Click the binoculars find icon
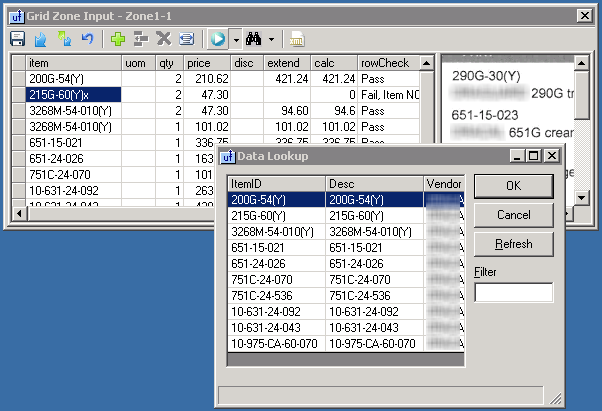 253,39
